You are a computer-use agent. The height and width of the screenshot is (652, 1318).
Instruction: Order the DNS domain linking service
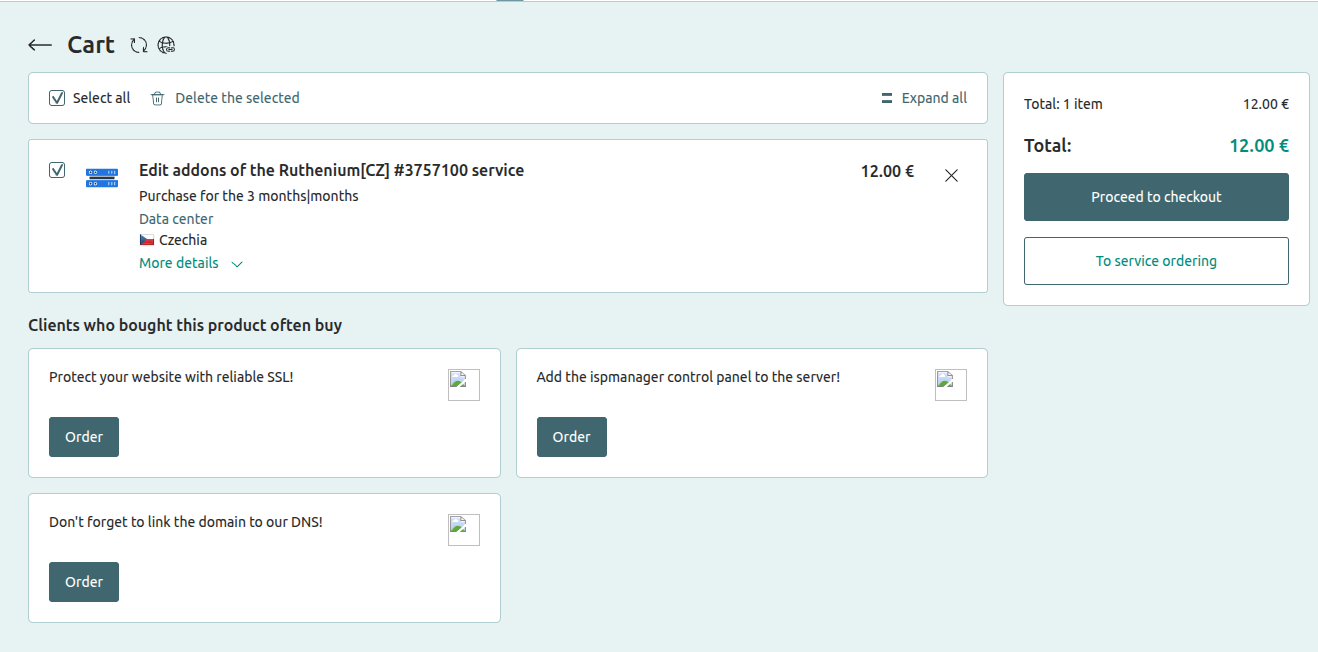pyautogui.click(x=84, y=582)
